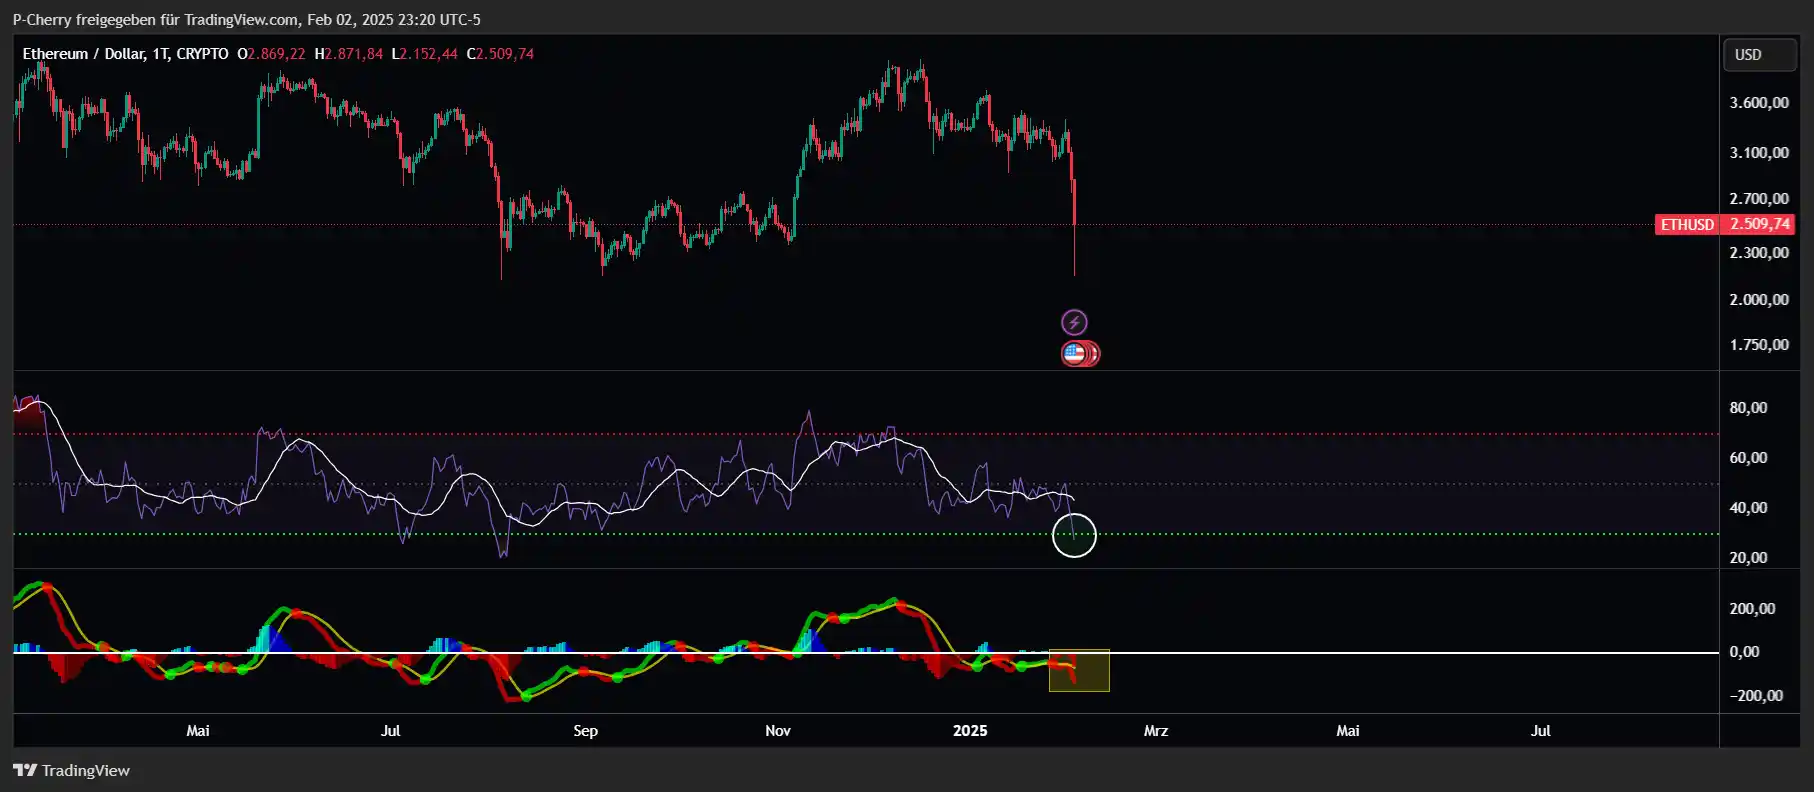Click the 2025 time axis label

click(970, 731)
